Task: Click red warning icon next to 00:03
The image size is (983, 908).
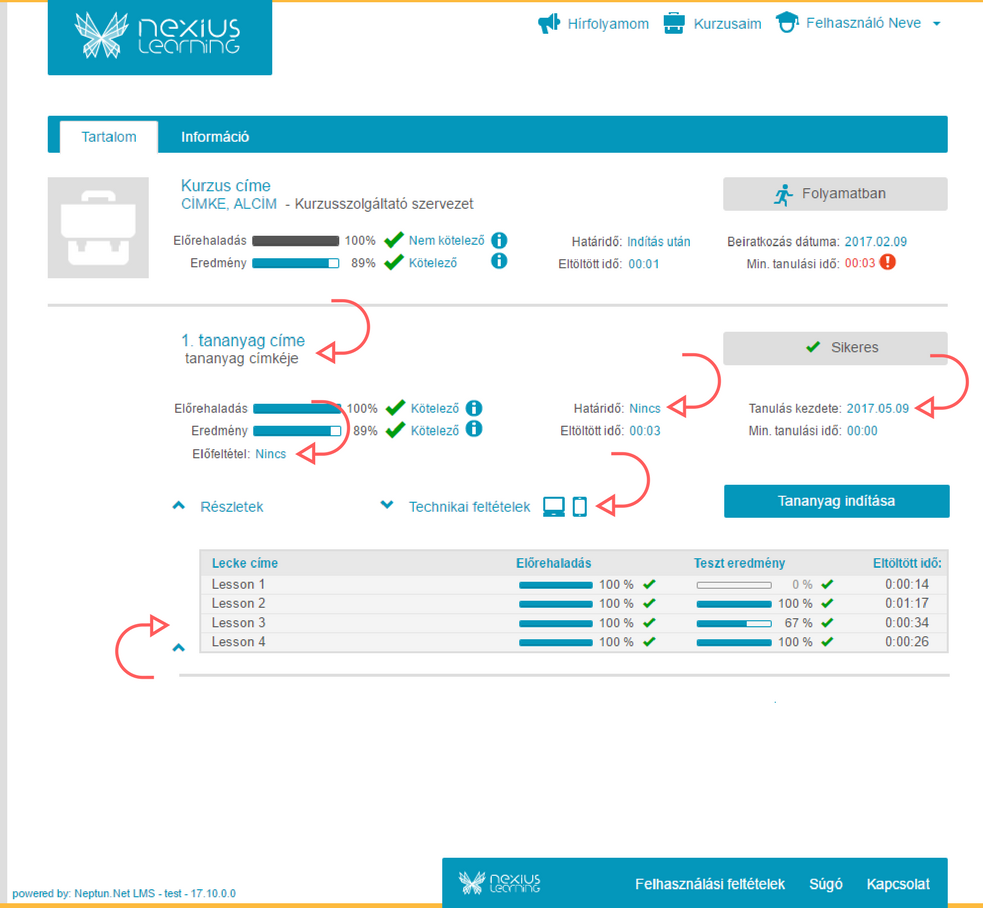Action: tap(887, 263)
